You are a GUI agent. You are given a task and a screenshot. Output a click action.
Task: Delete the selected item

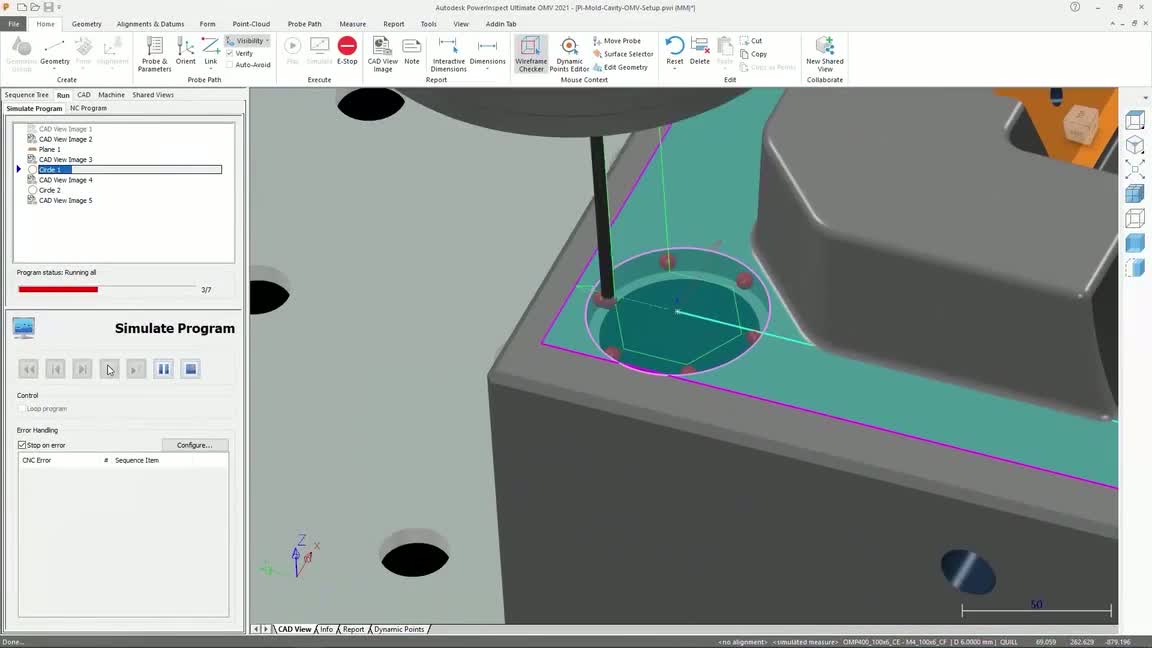(699, 51)
